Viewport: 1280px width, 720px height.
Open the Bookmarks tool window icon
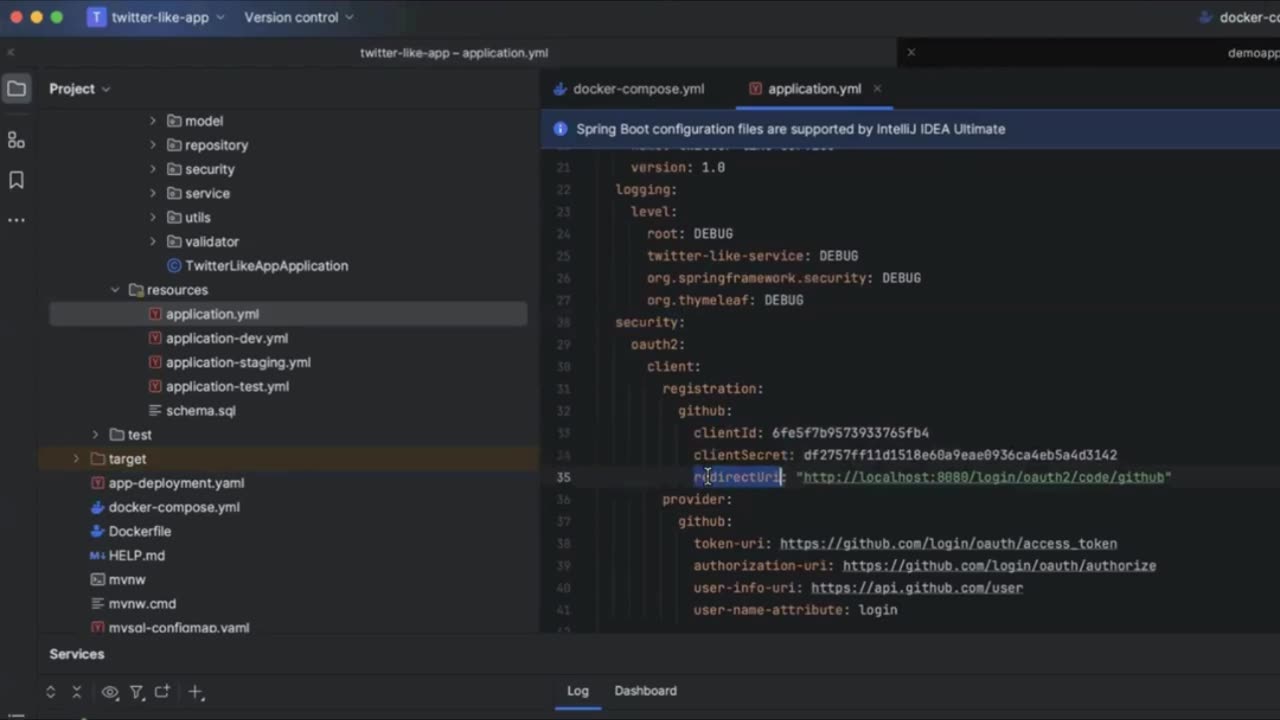point(16,180)
